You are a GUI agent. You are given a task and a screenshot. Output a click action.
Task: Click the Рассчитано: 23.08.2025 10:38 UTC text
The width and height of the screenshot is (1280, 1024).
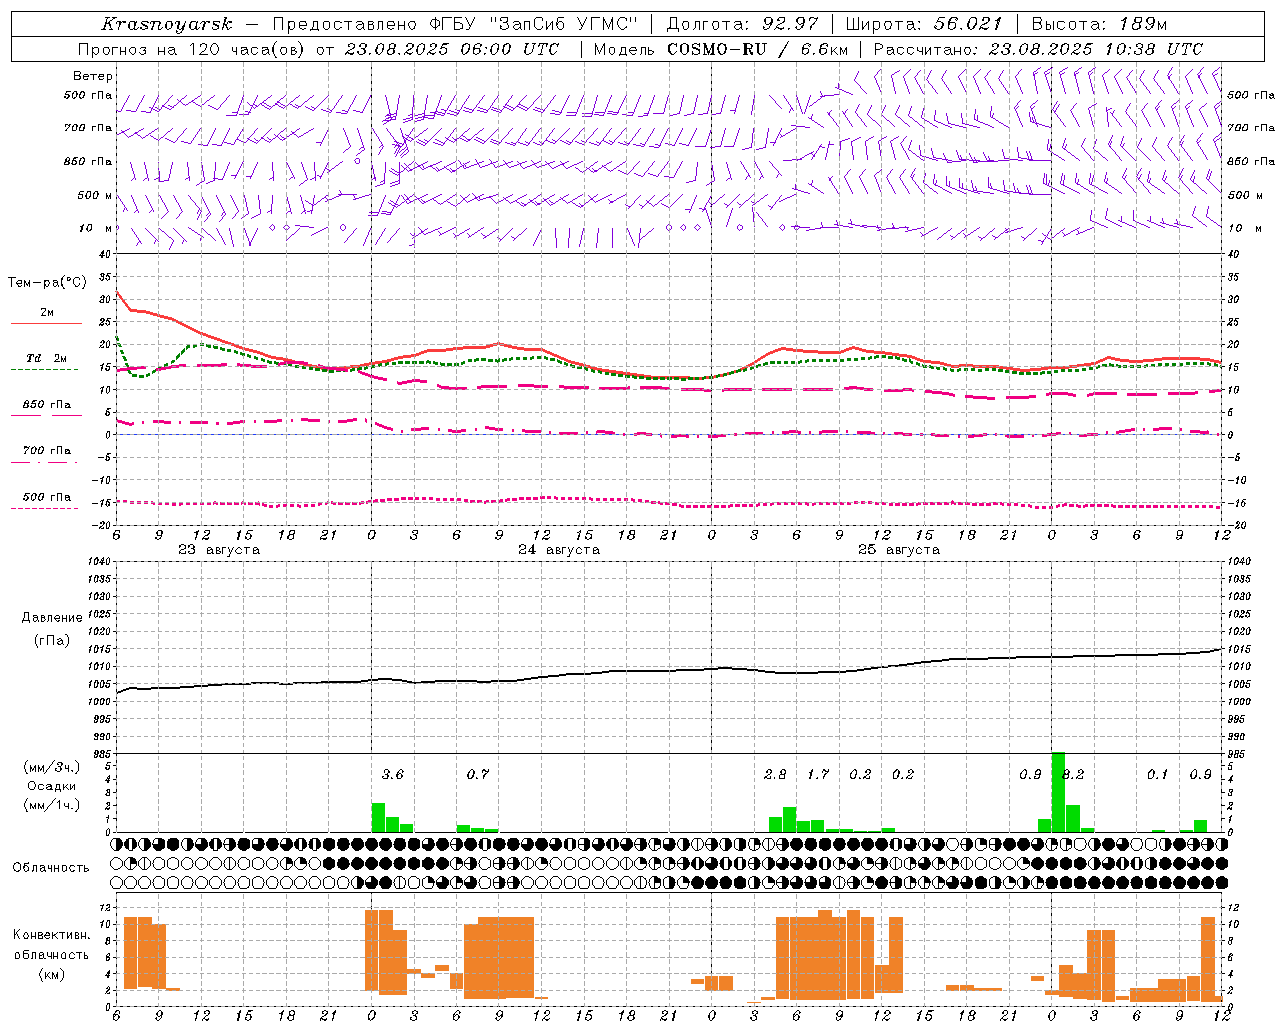click(1038, 49)
